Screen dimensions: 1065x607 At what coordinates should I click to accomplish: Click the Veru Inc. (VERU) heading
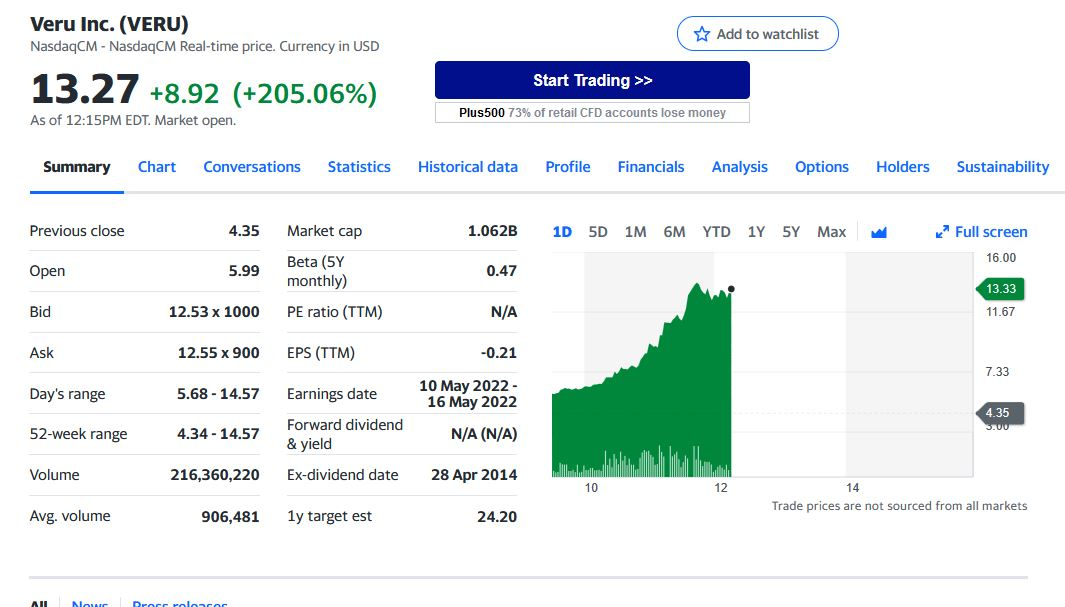tap(109, 24)
